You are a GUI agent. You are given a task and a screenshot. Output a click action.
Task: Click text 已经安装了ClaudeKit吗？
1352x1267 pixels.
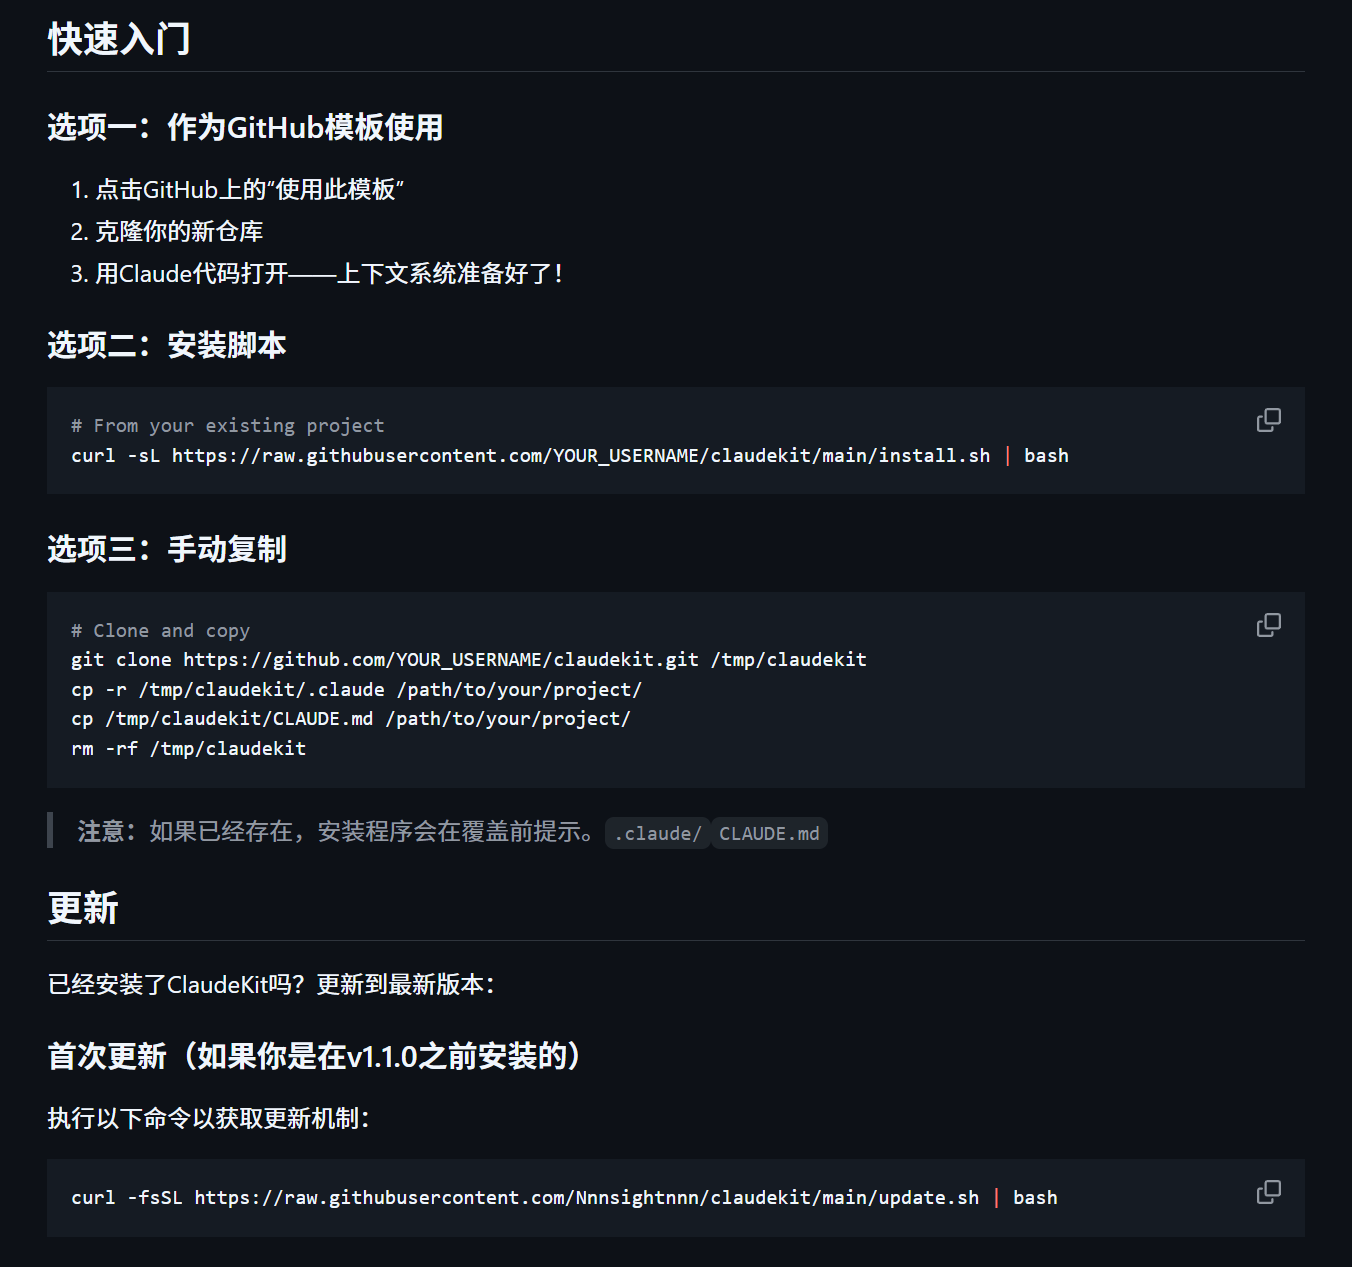[x=176, y=985]
